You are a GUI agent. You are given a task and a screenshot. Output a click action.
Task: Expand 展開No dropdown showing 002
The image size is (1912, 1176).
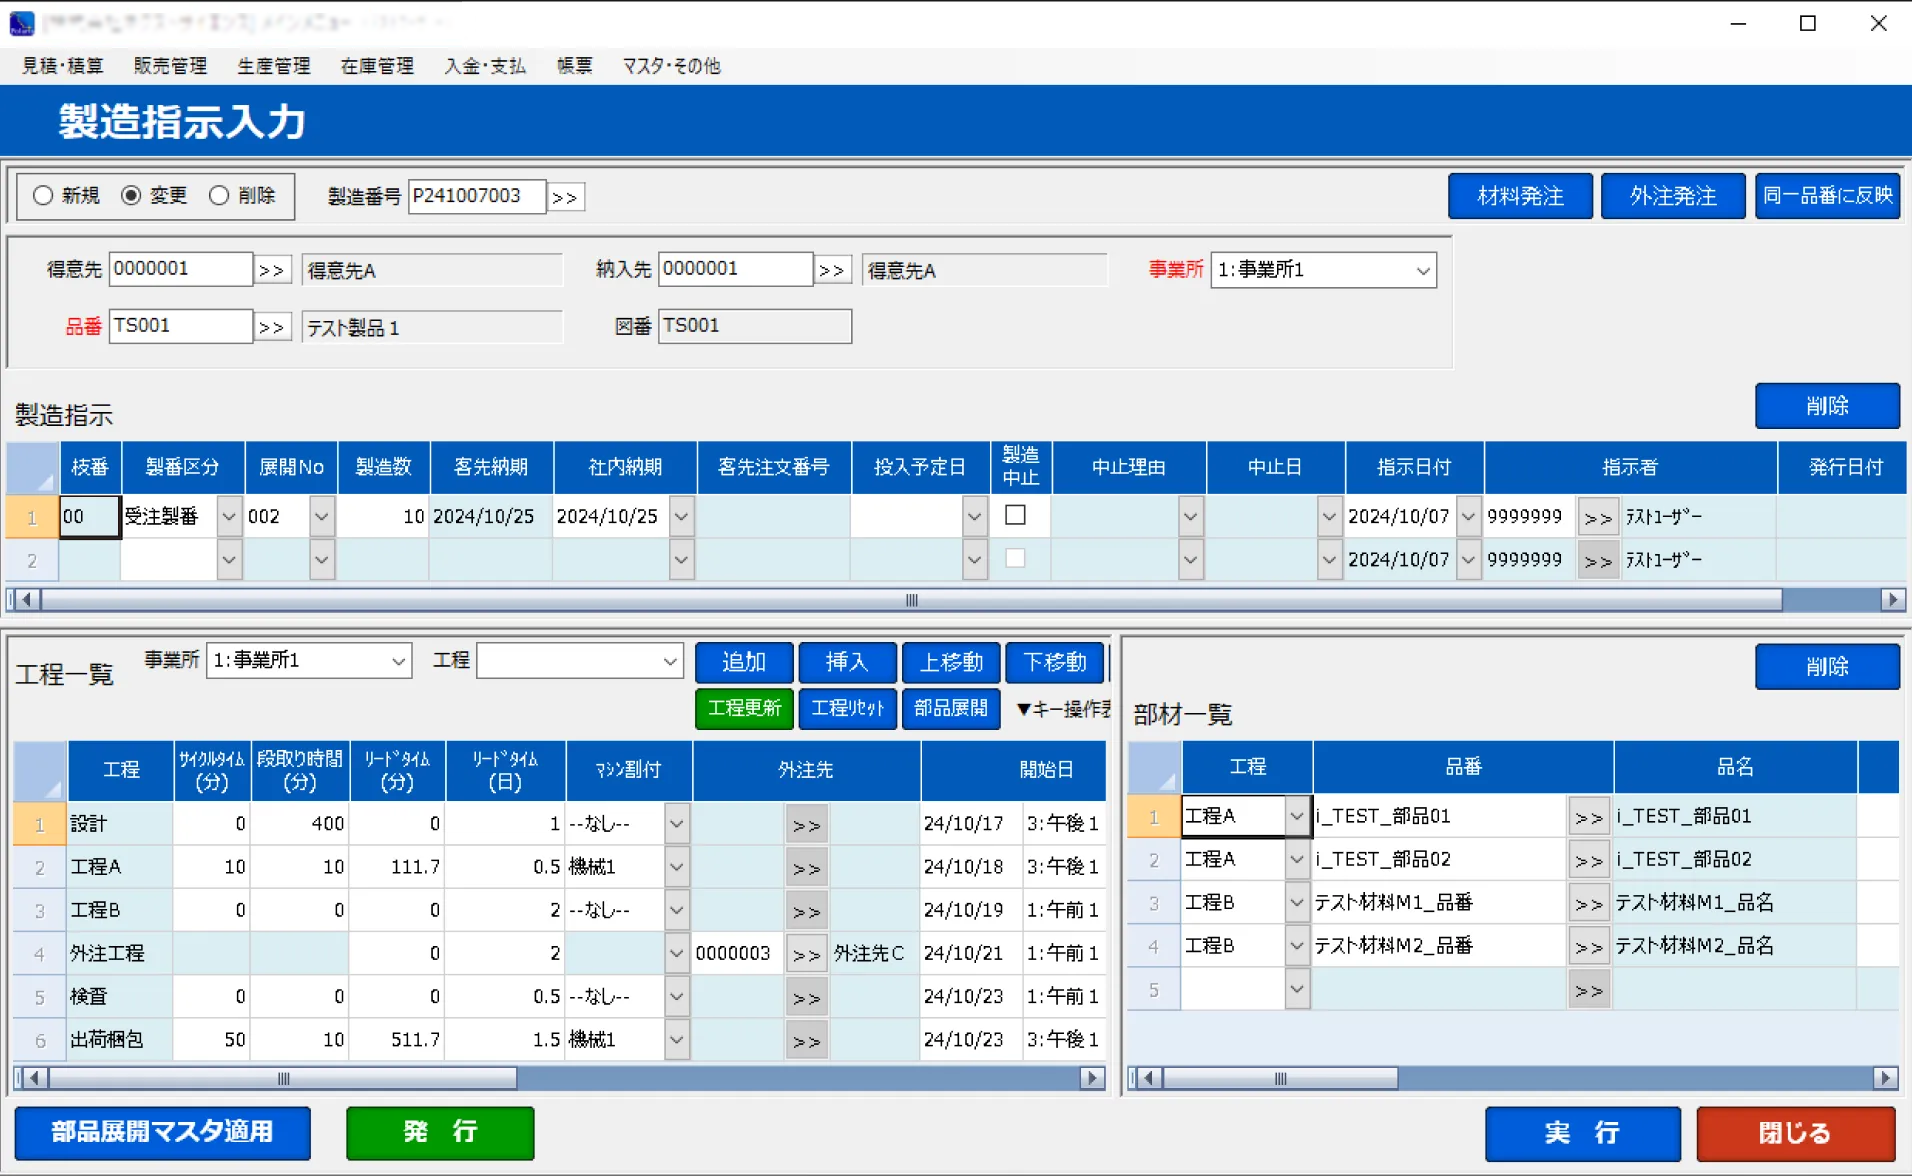[x=321, y=517]
